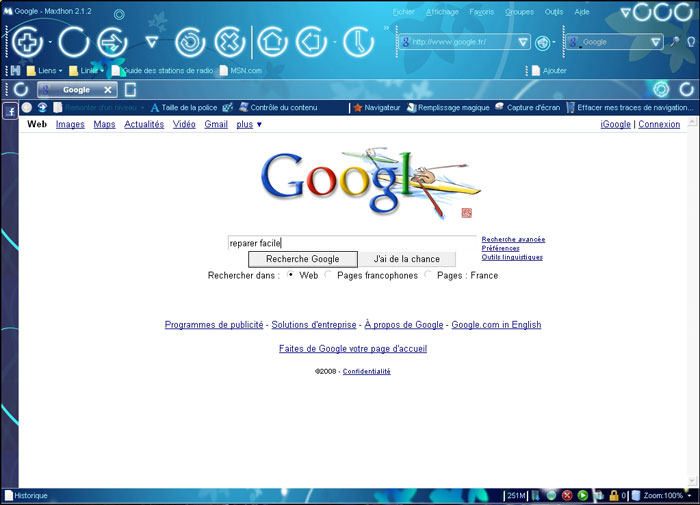The height and width of the screenshot is (505, 700).
Task: Open Recherche avancée link
Action: tap(513, 239)
